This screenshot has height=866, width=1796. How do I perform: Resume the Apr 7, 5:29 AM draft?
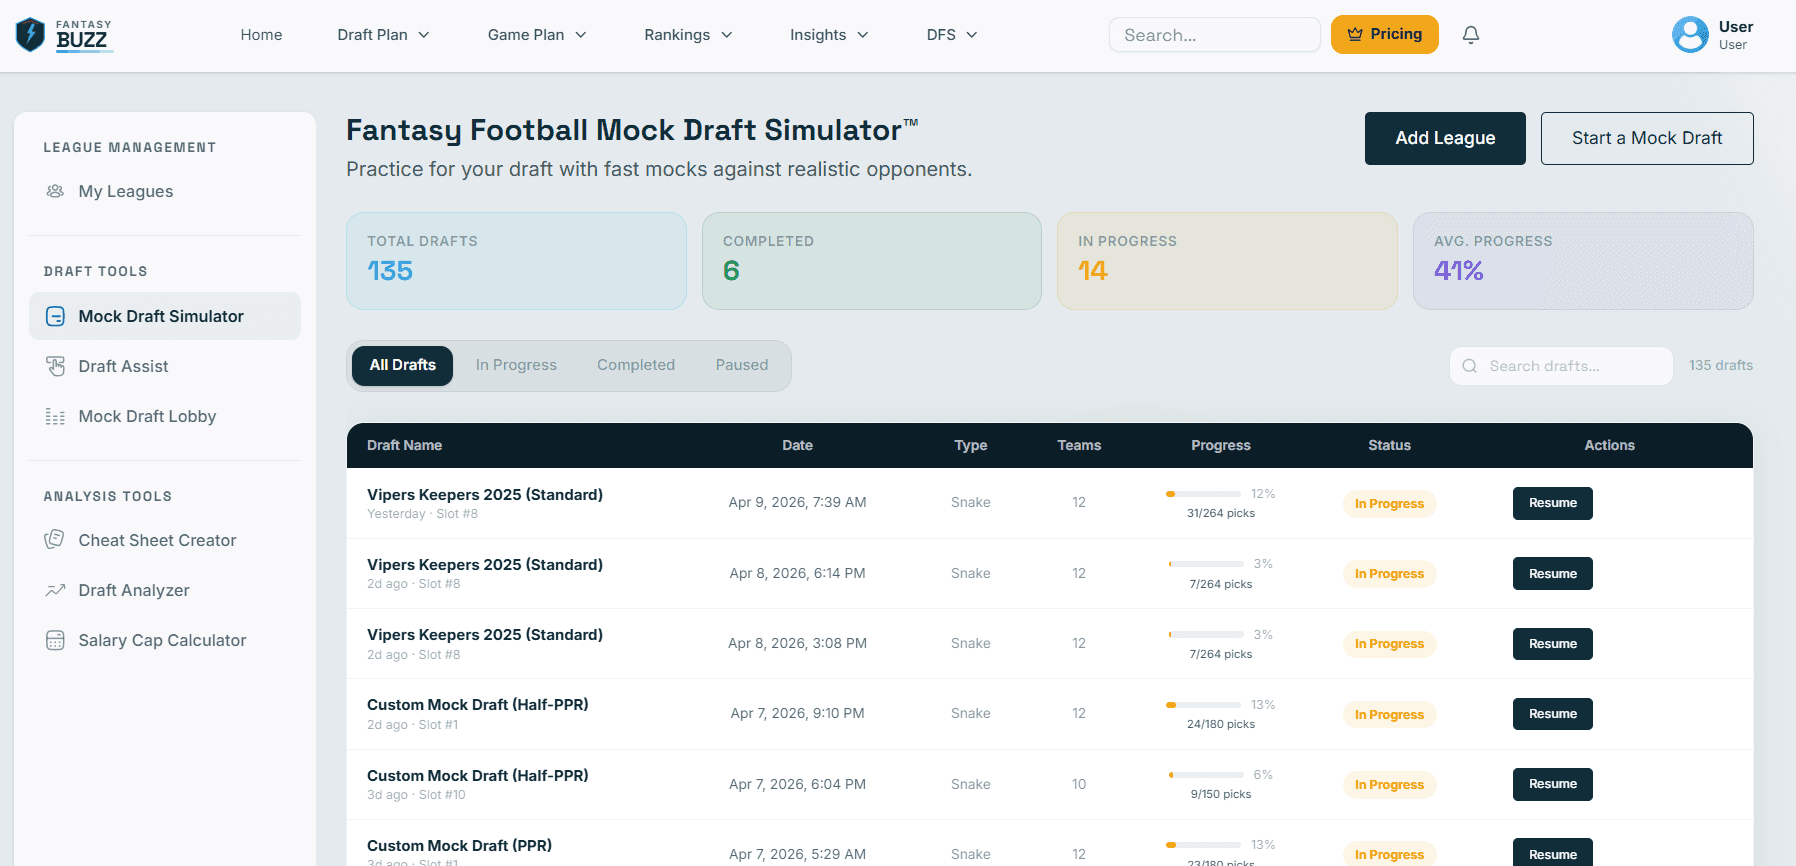tap(1552, 854)
